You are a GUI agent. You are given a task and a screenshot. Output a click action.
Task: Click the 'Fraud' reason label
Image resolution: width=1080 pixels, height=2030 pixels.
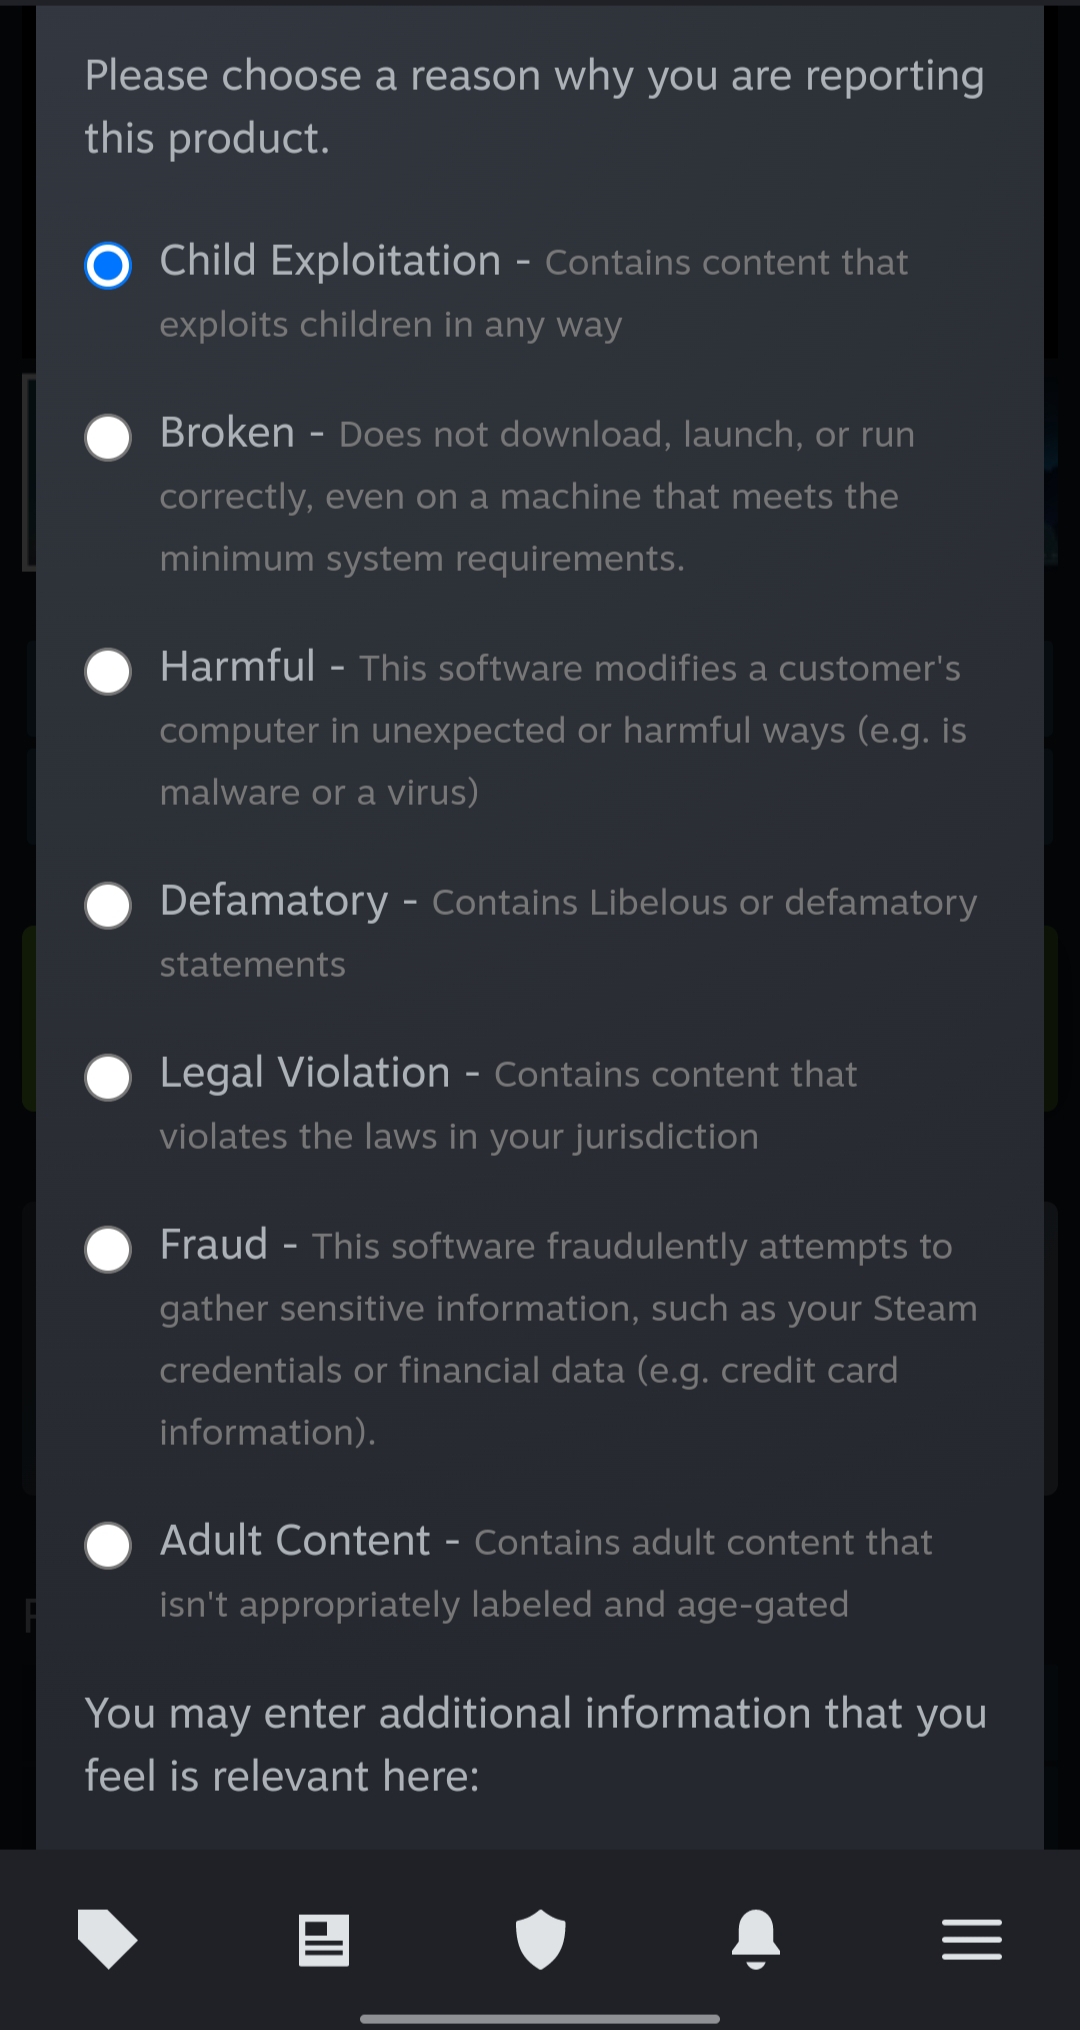214,1245
